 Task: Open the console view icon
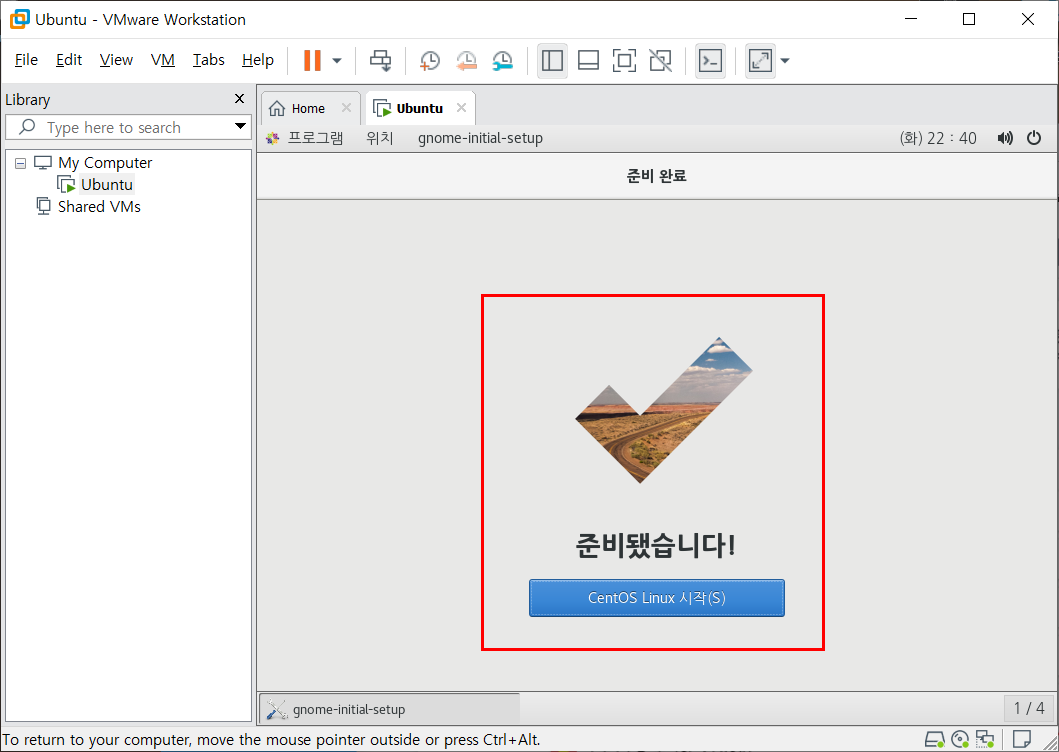tap(710, 60)
